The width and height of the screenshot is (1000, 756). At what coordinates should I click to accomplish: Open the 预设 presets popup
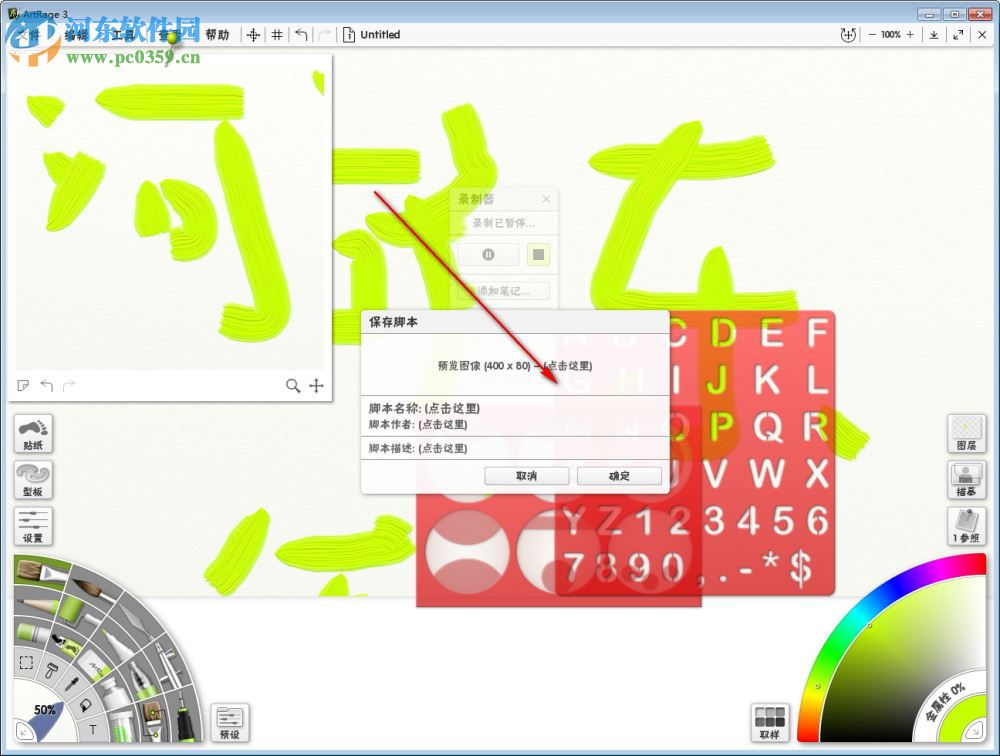coord(230,722)
